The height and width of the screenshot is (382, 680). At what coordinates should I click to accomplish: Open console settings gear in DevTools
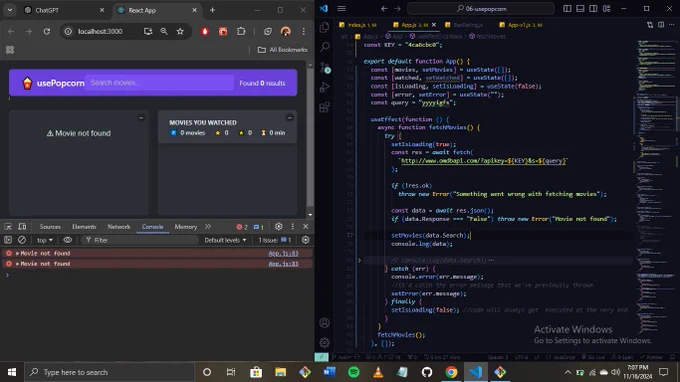(x=305, y=240)
